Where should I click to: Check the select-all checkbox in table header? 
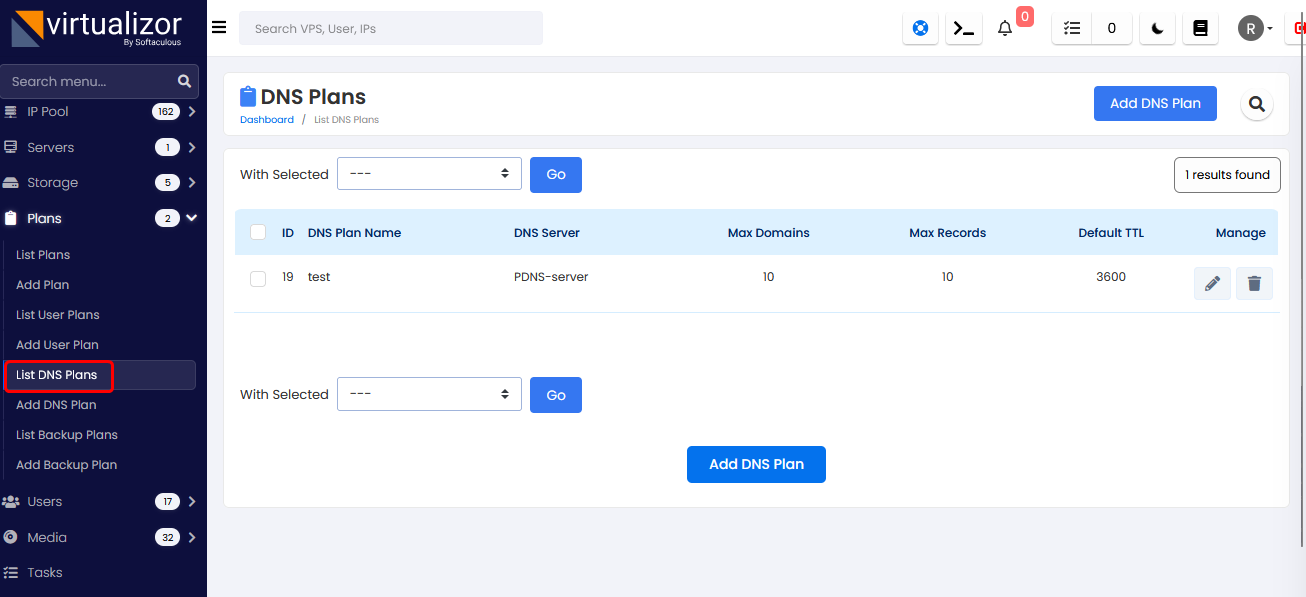(258, 232)
